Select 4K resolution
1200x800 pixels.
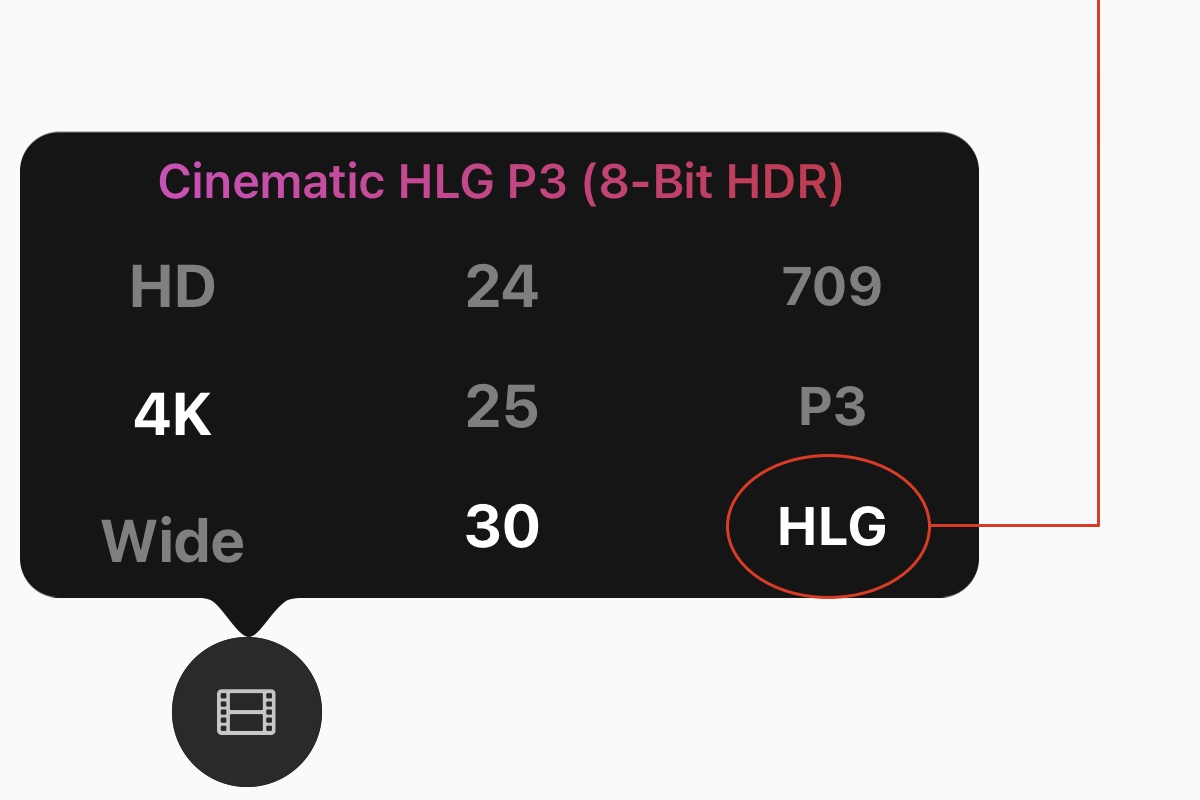point(173,417)
